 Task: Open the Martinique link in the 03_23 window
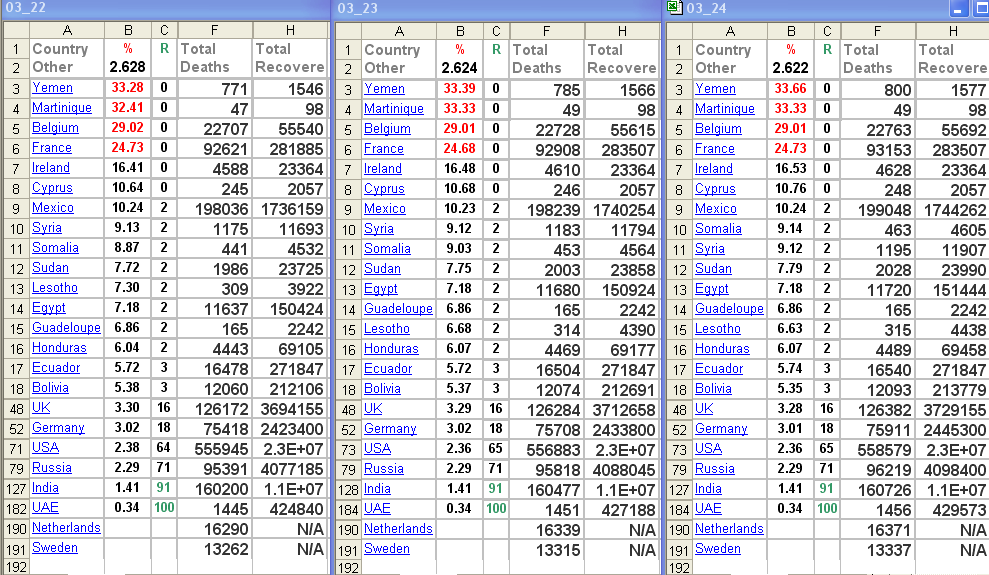click(x=394, y=108)
